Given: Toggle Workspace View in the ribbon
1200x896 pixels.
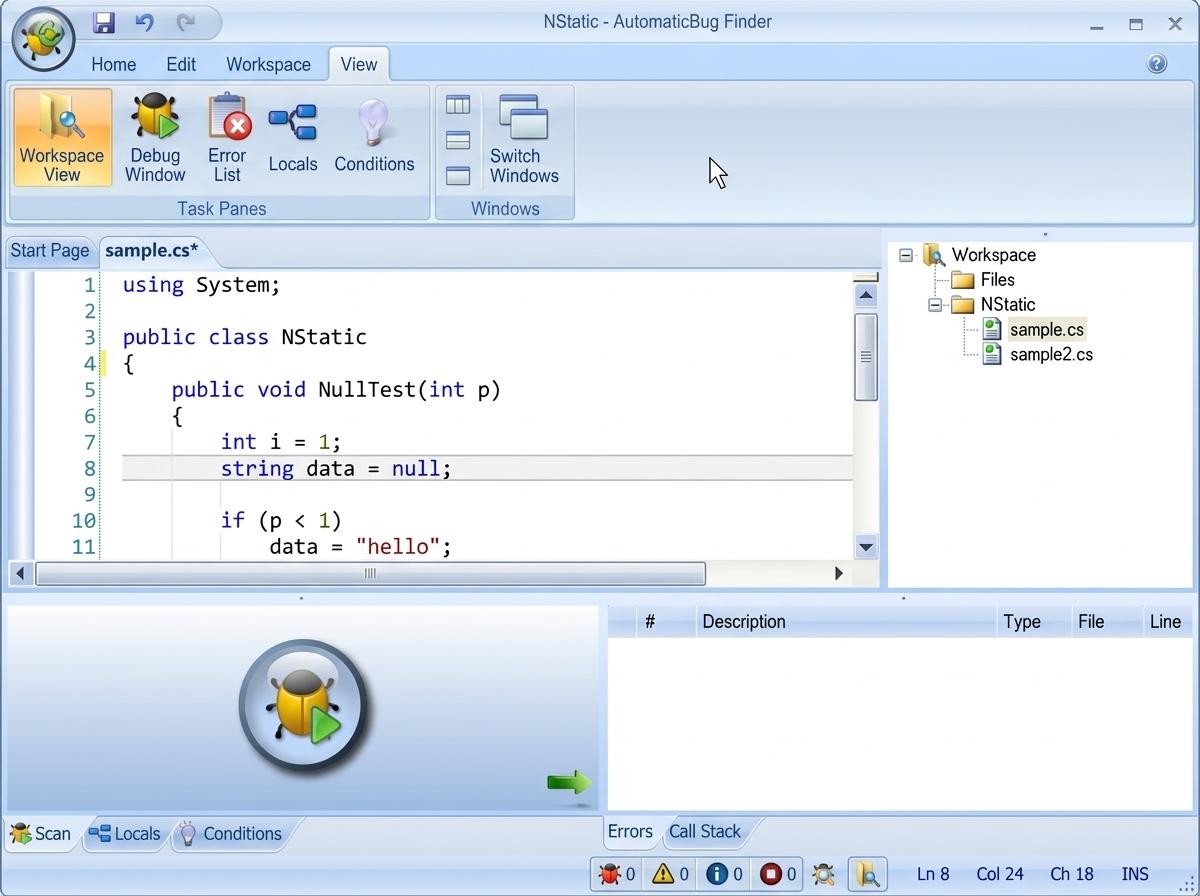Looking at the screenshot, I should pyautogui.click(x=62, y=138).
